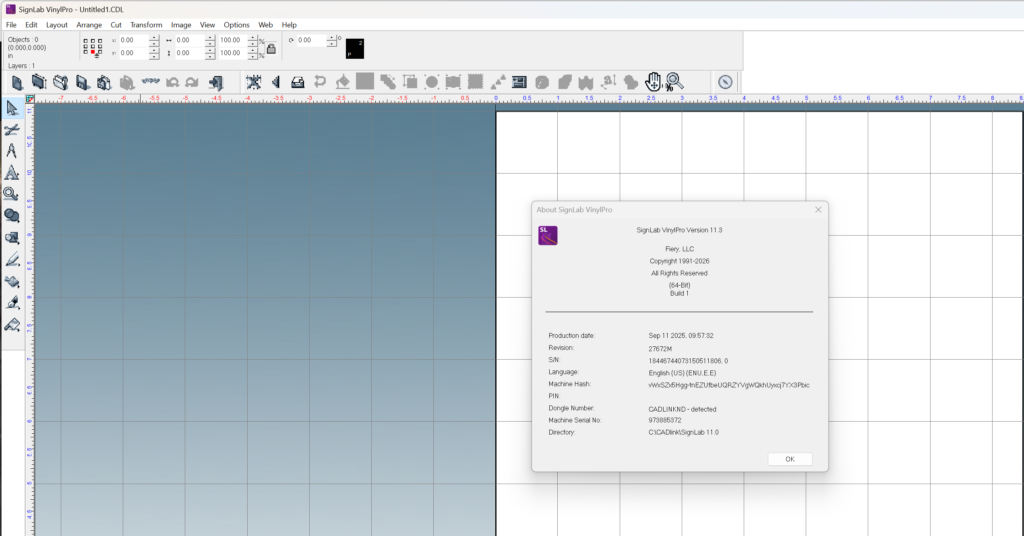Screen dimensions: 1024x536
Task: Save the file with the floppy disk icon
Action: (x=82, y=82)
